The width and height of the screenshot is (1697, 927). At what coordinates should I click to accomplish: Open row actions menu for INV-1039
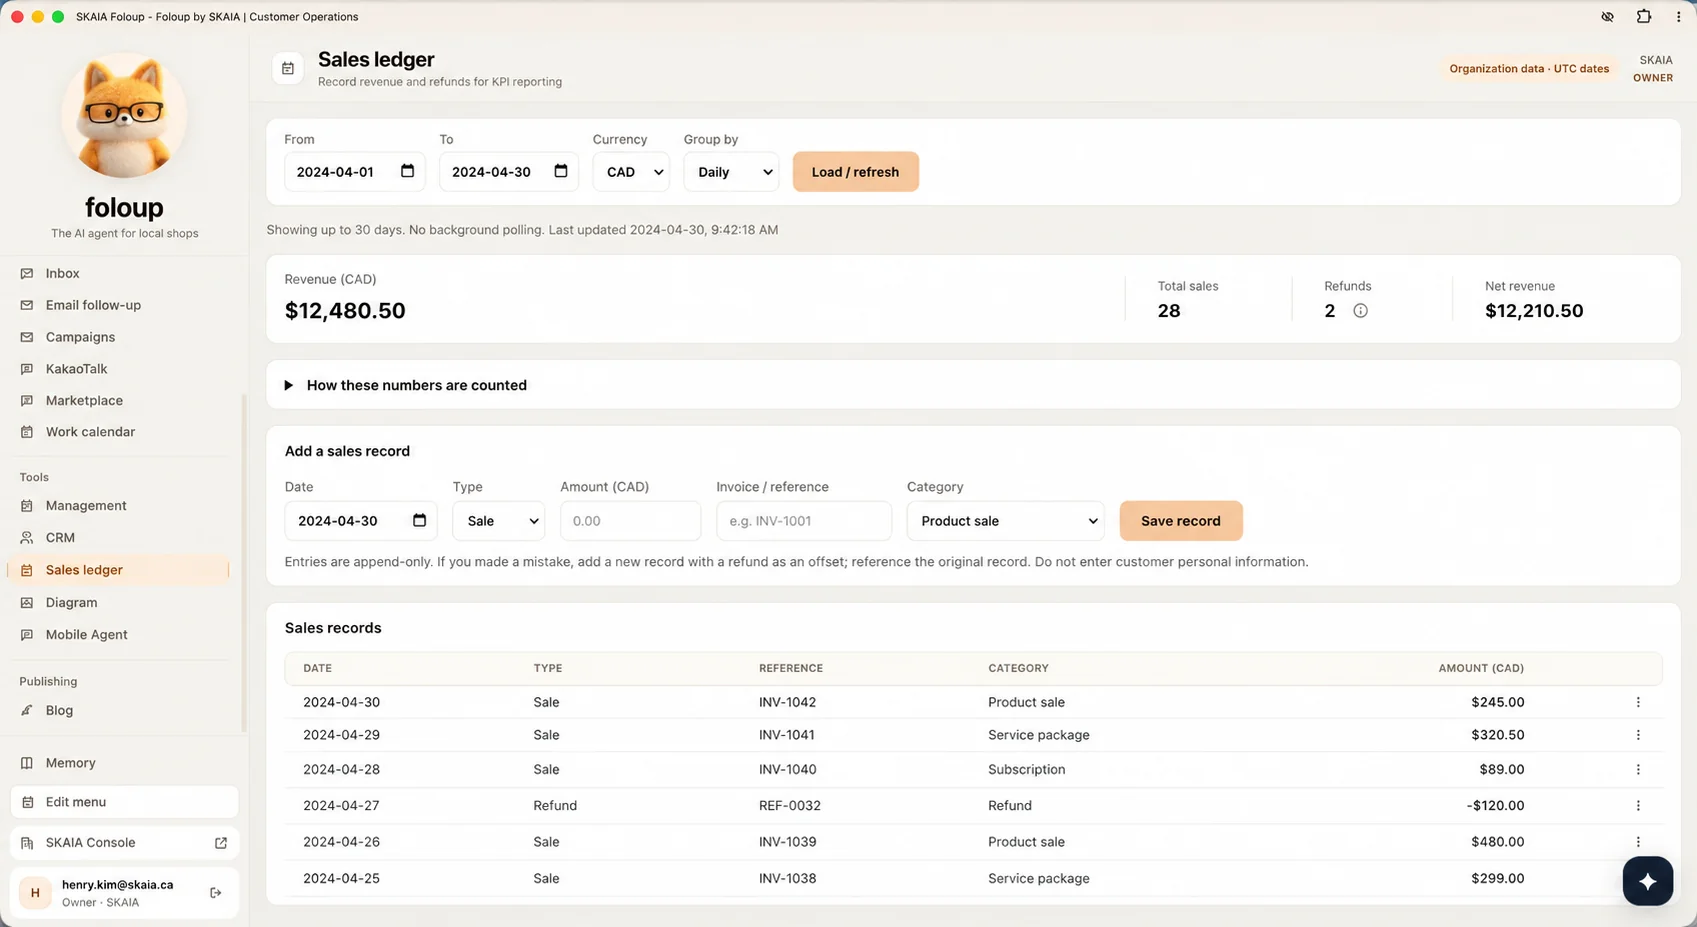pos(1638,842)
